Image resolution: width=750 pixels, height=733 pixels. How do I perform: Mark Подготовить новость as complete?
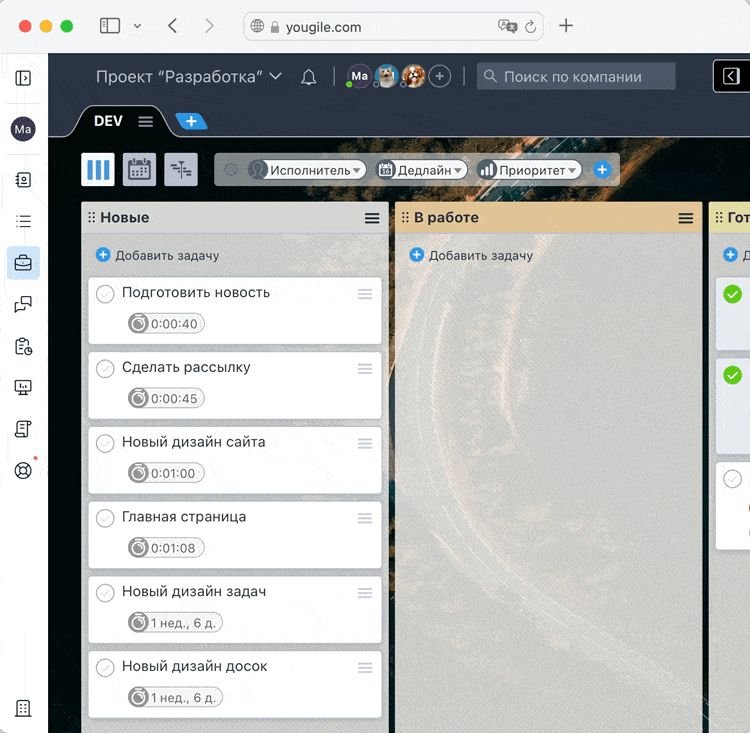(105, 294)
